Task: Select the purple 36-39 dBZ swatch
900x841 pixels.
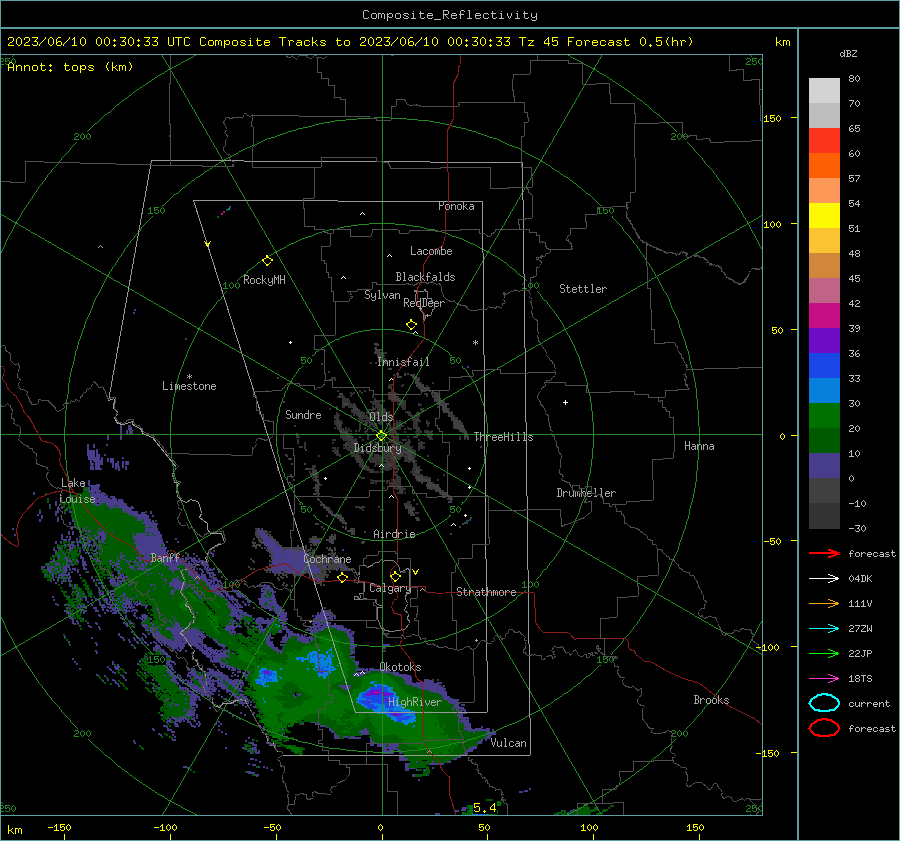Action: (824, 340)
